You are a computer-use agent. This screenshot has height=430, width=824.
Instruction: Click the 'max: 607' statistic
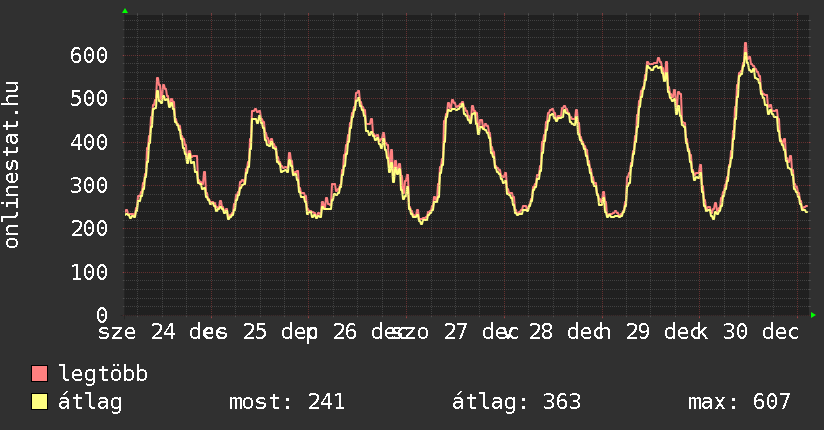(x=739, y=402)
